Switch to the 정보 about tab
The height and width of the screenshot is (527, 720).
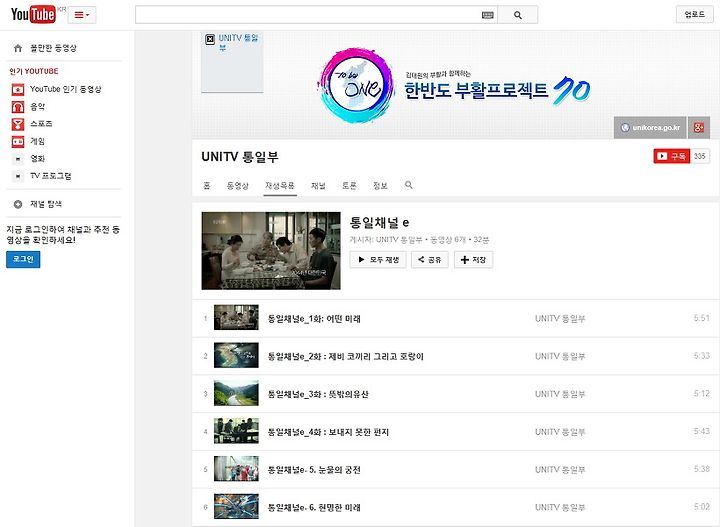click(380, 185)
